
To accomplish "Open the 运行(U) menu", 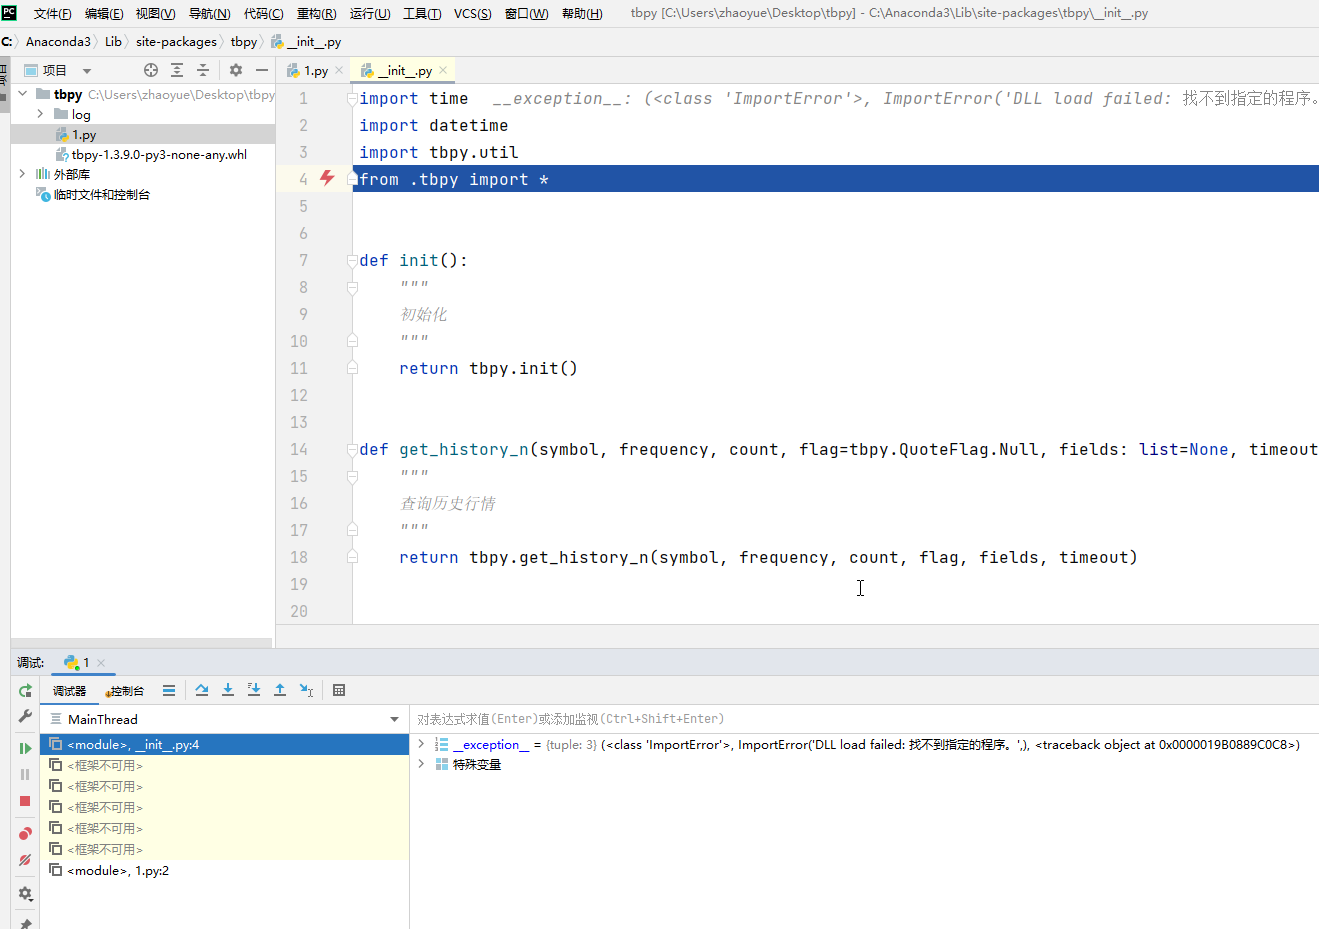I will click(370, 13).
